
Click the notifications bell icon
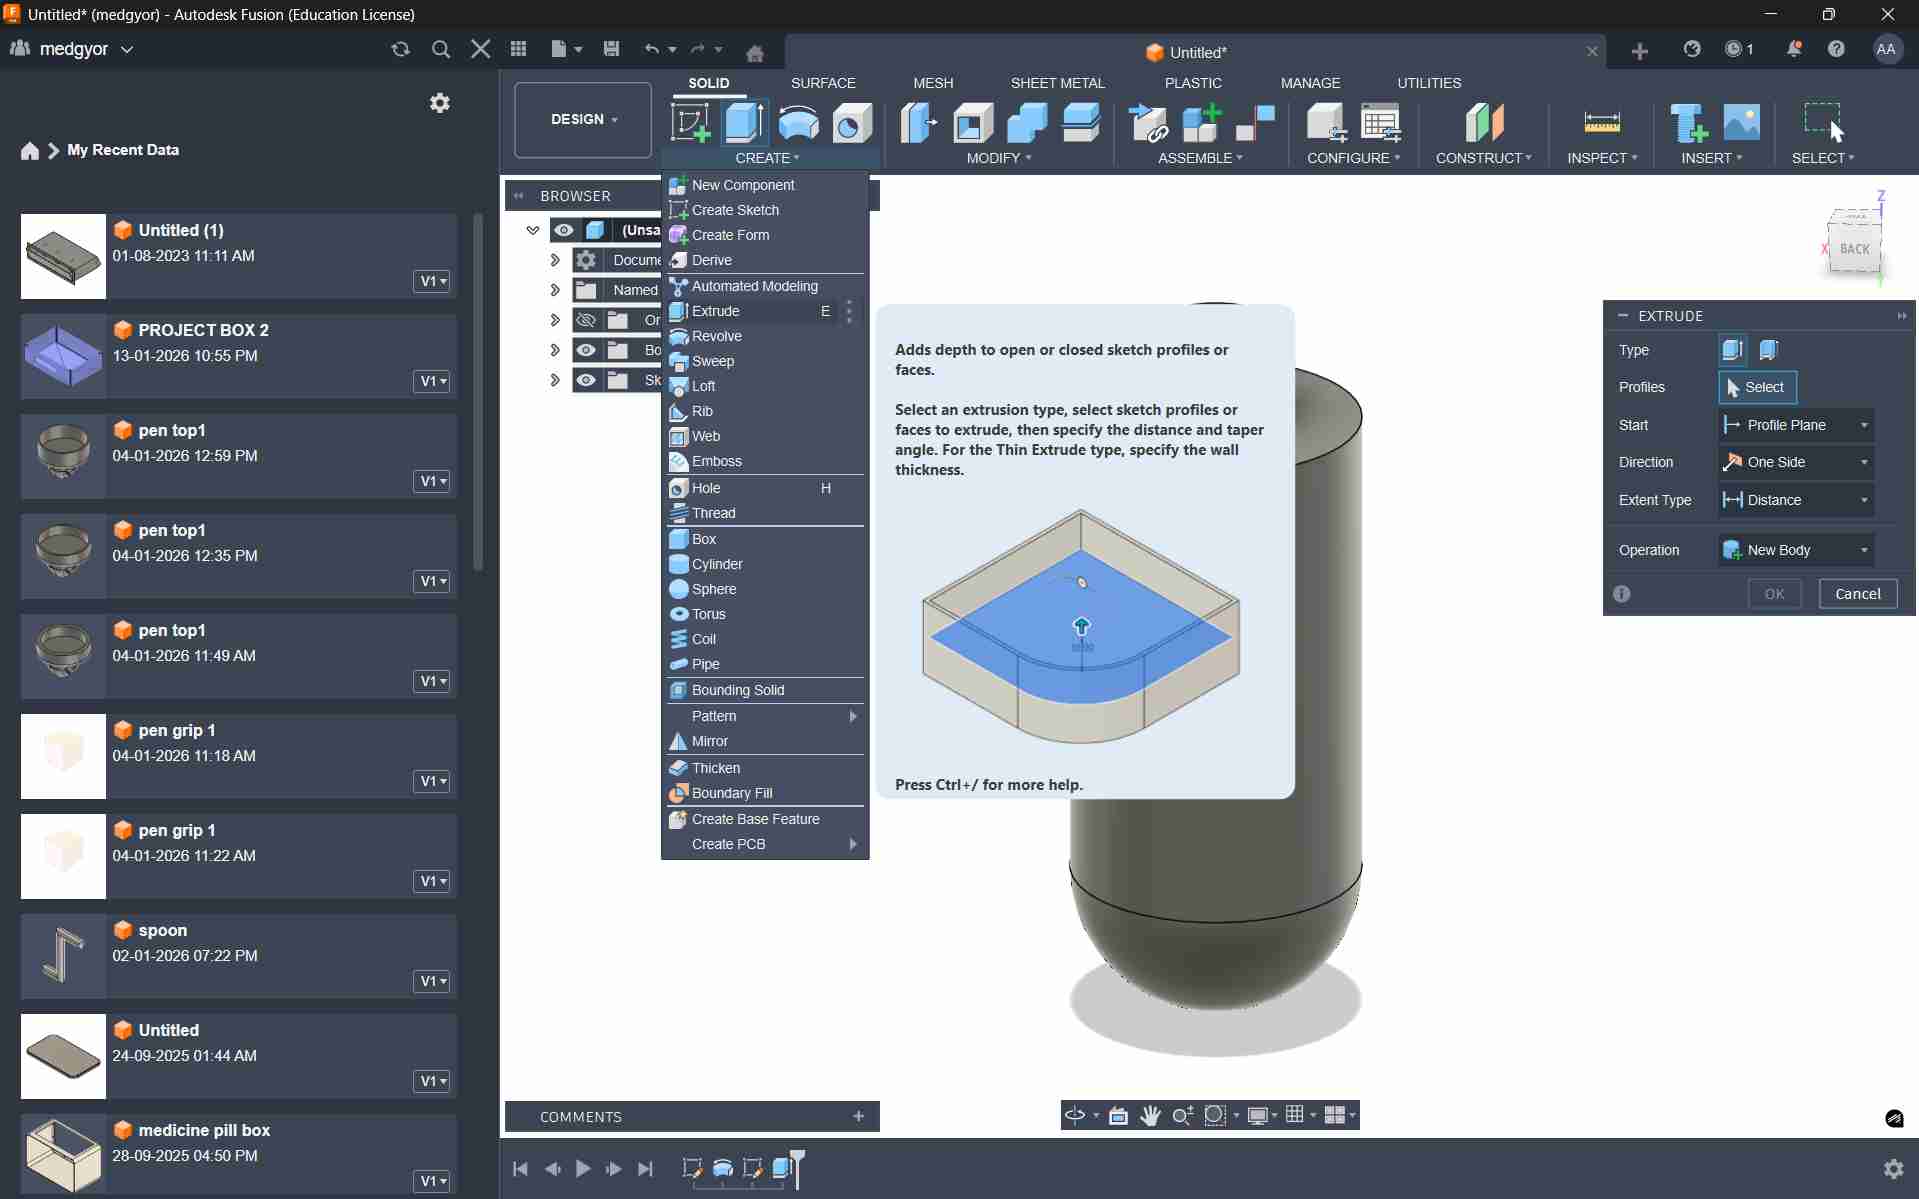point(1794,49)
